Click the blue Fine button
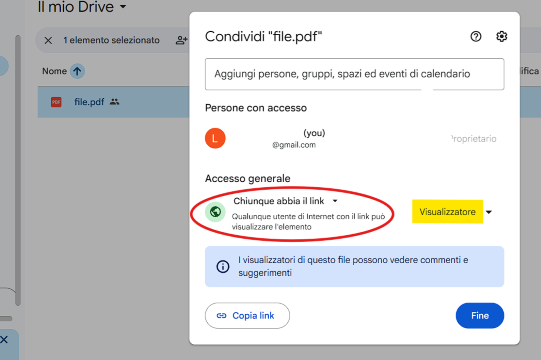Screen dimensions: 541x360 480,316
